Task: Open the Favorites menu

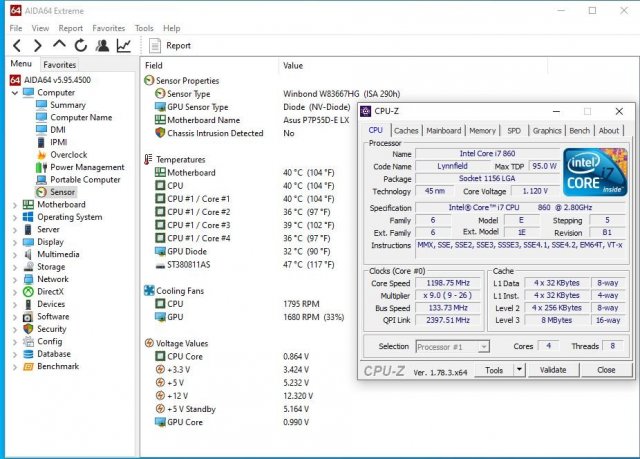Action: pyautogui.click(x=108, y=28)
